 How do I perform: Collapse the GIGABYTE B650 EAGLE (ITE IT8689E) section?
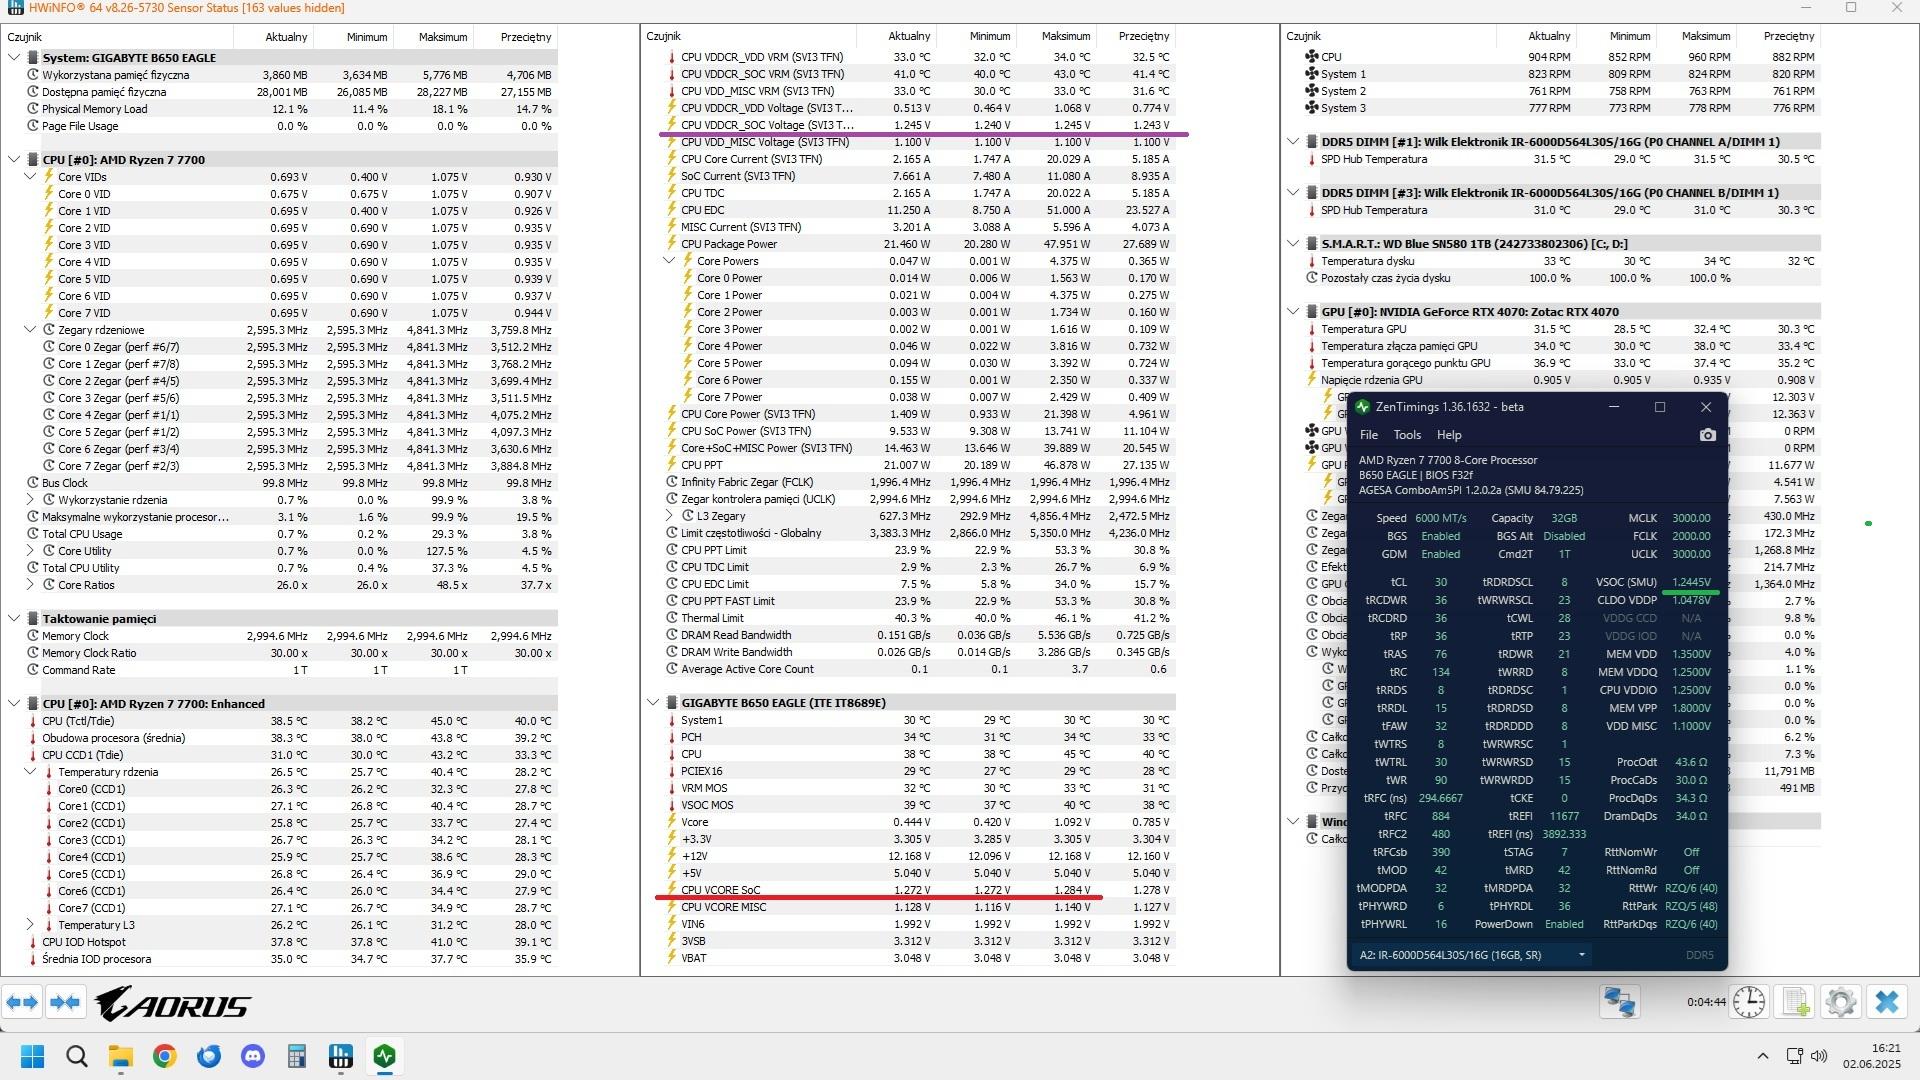coord(653,703)
